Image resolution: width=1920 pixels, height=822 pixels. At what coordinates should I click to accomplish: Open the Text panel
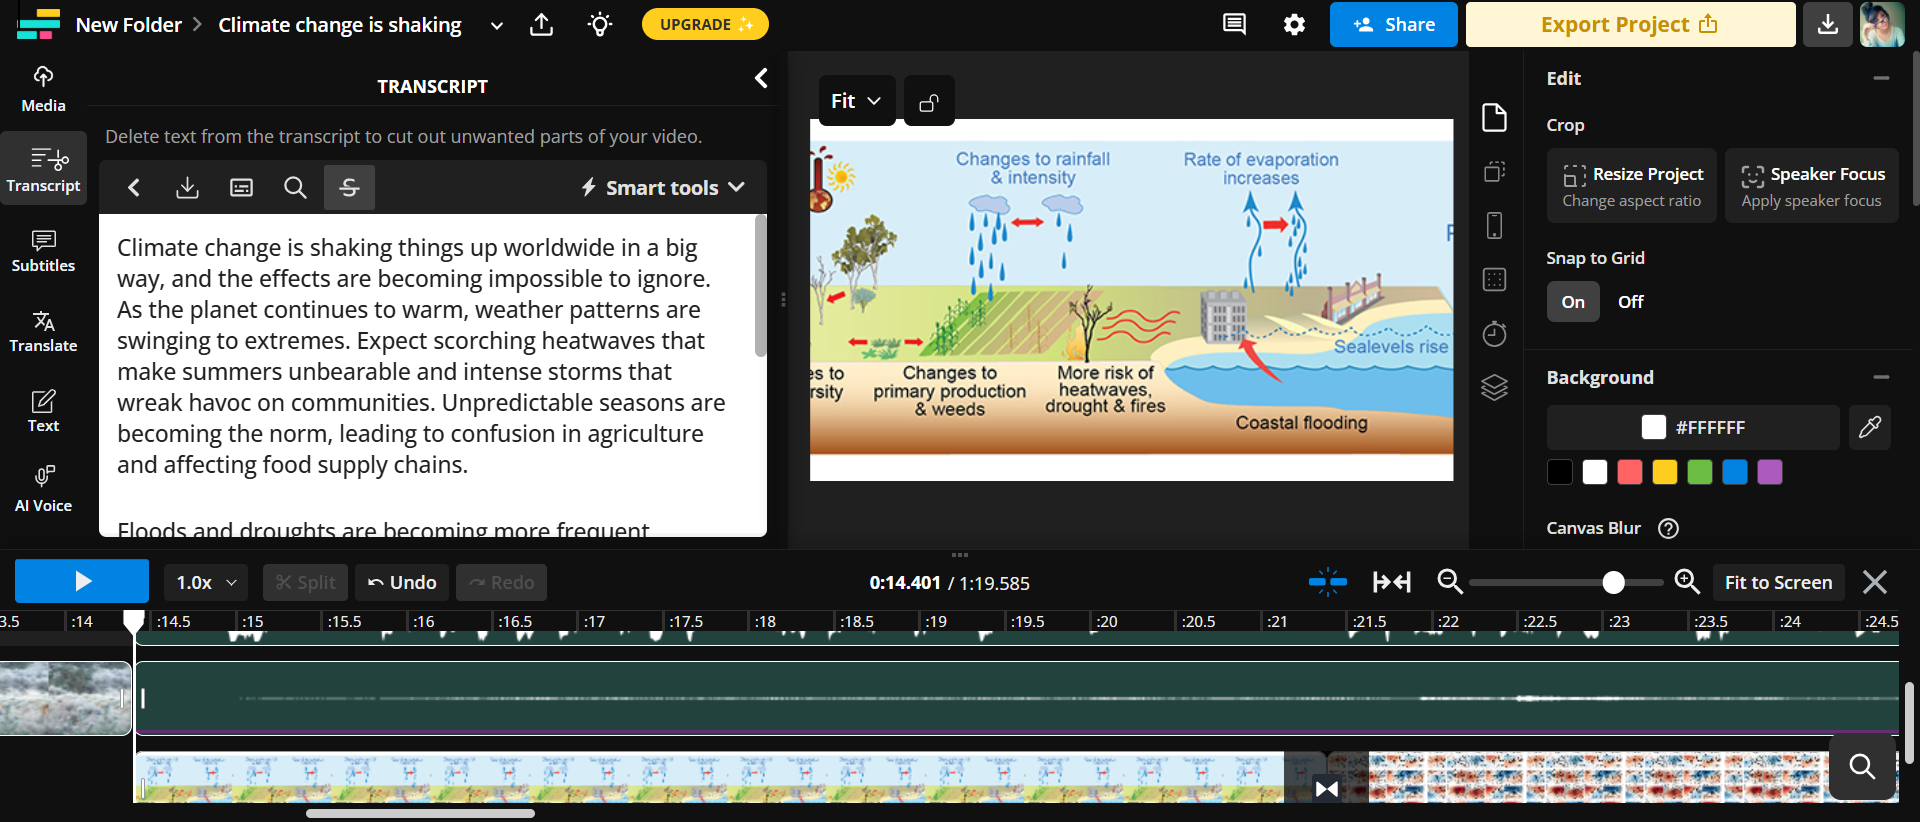coord(43,411)
